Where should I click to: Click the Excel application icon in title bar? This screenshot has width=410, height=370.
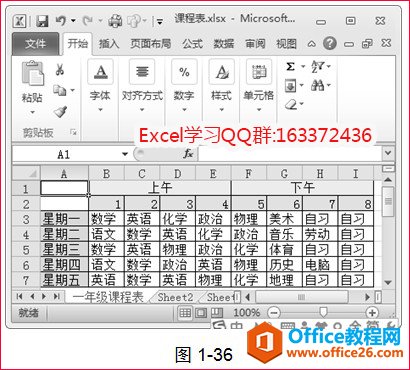click(20, 22)
